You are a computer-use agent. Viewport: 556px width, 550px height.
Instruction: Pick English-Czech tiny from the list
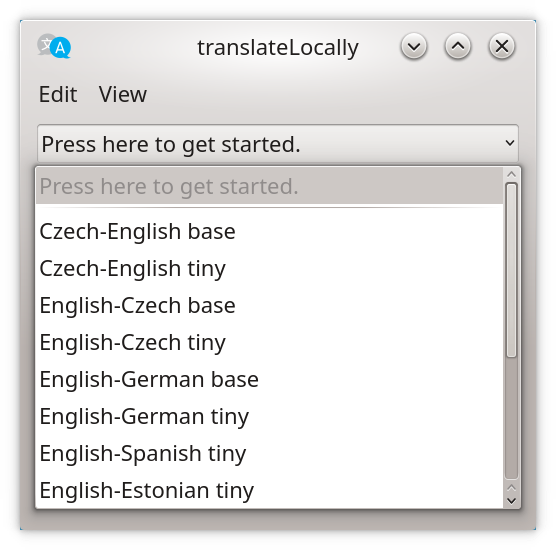click(269, 343)
